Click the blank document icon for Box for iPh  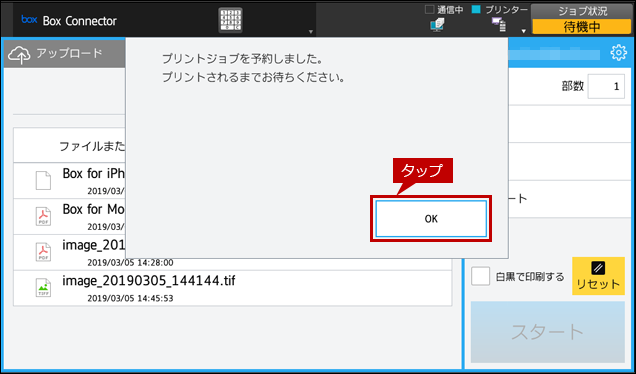pyautogui.click(x=43, y=181)
